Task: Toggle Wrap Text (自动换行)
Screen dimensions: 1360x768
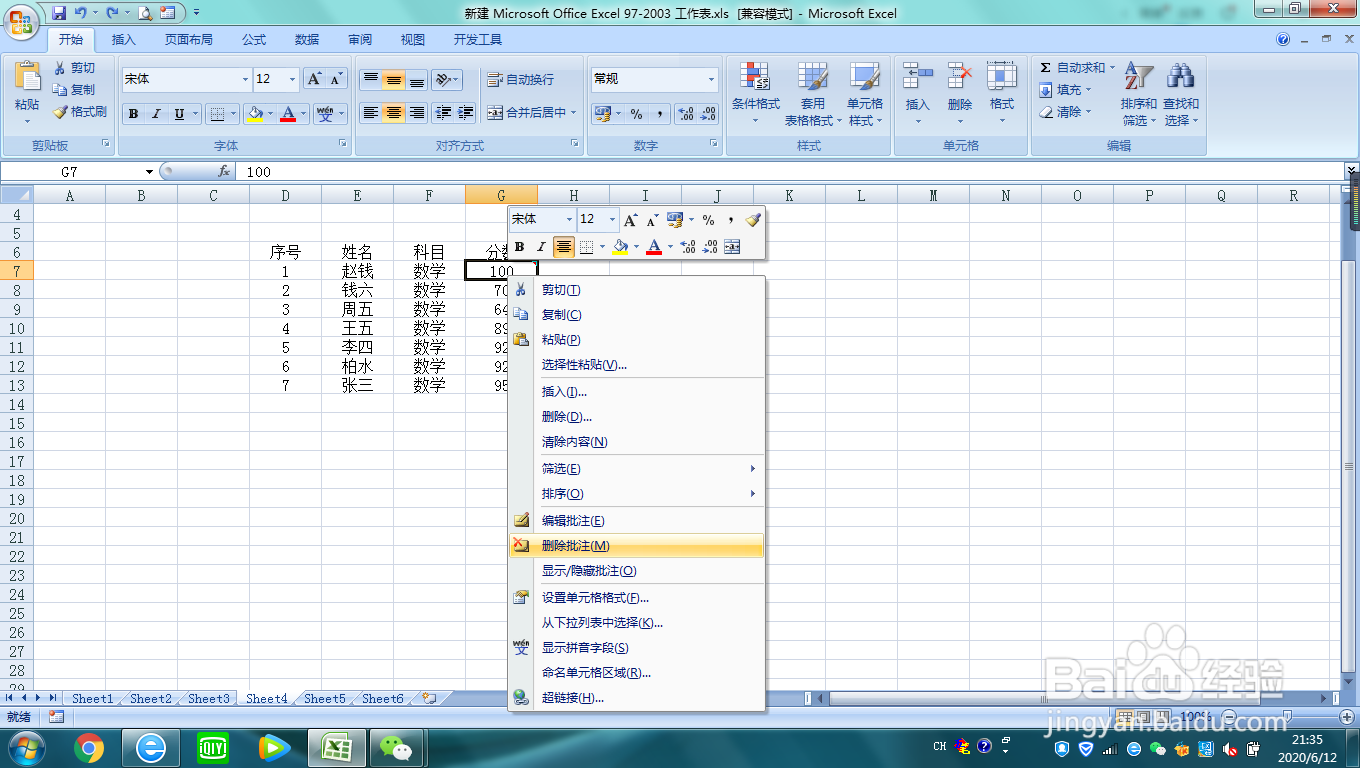Action: click(x=520, y=80)
